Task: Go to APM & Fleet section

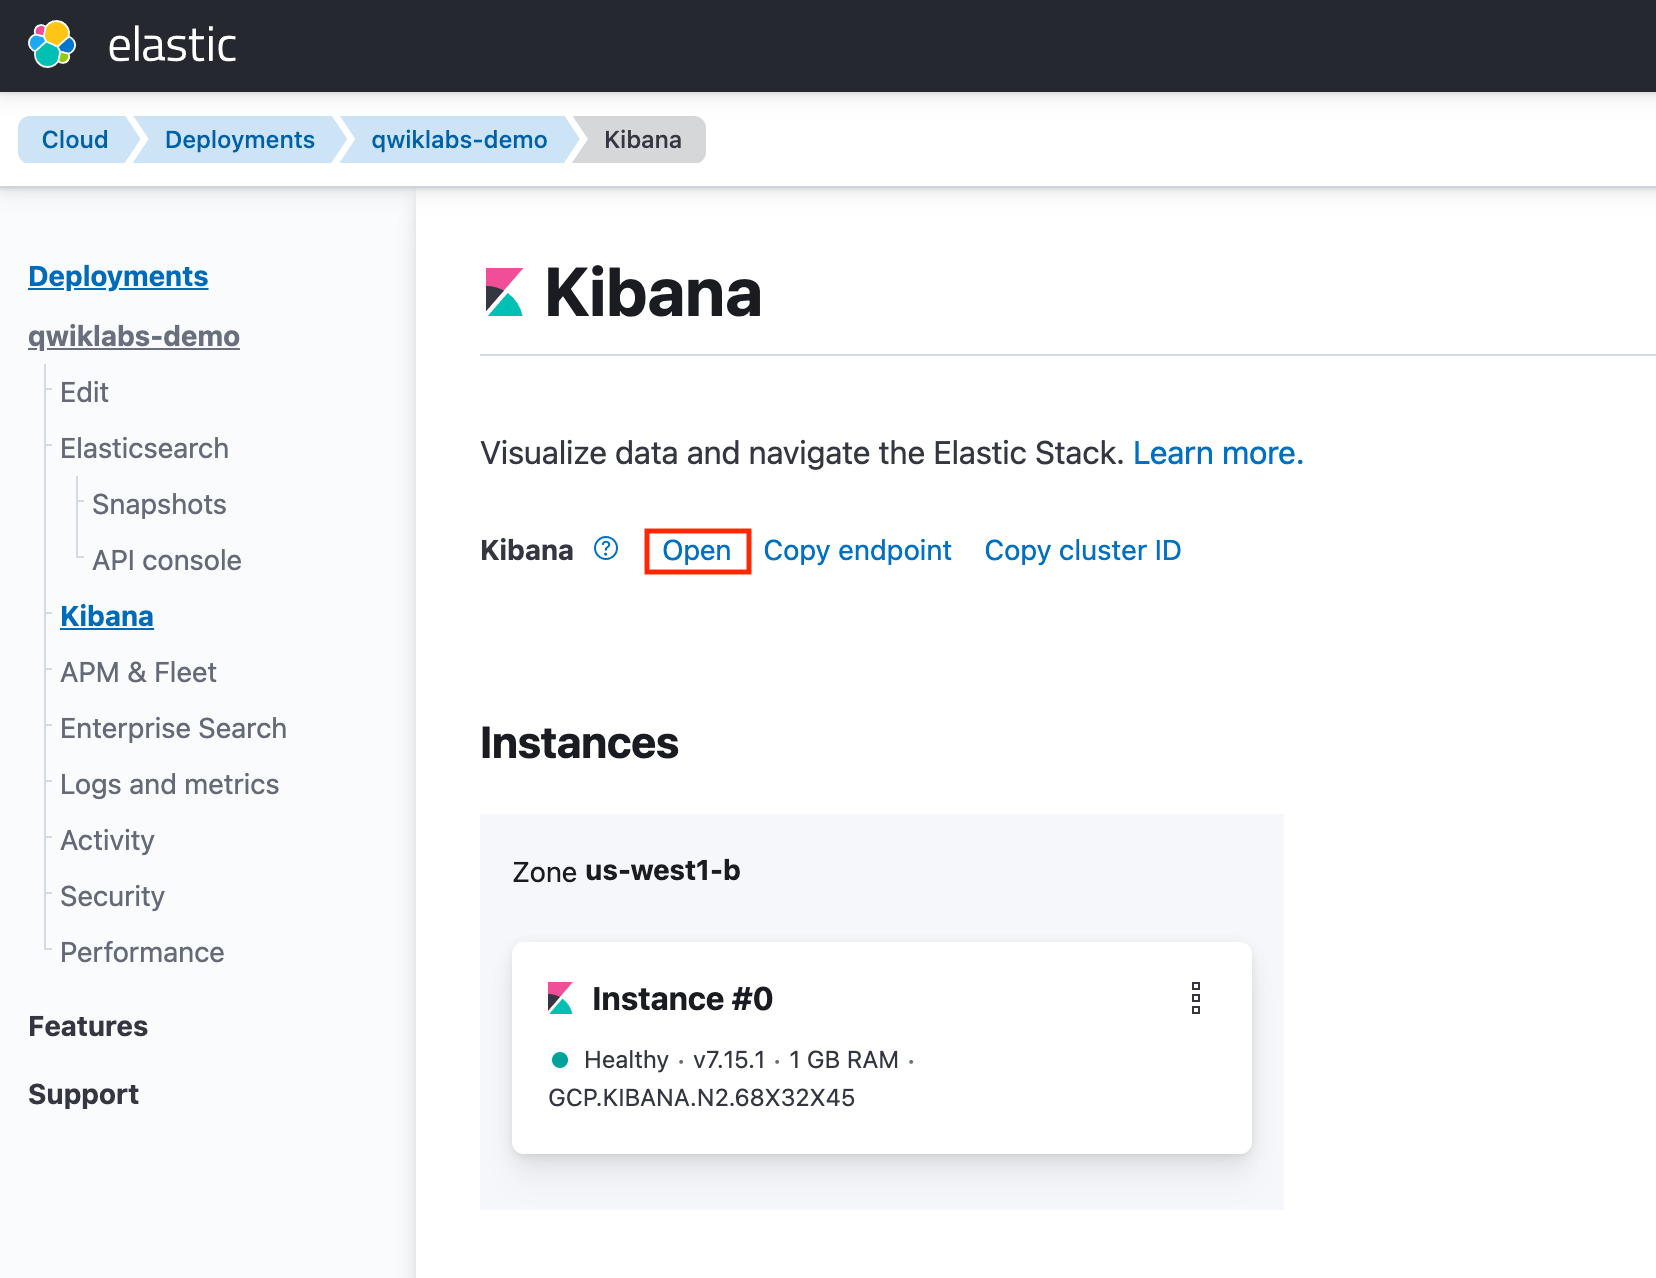Action: [138, 673]
